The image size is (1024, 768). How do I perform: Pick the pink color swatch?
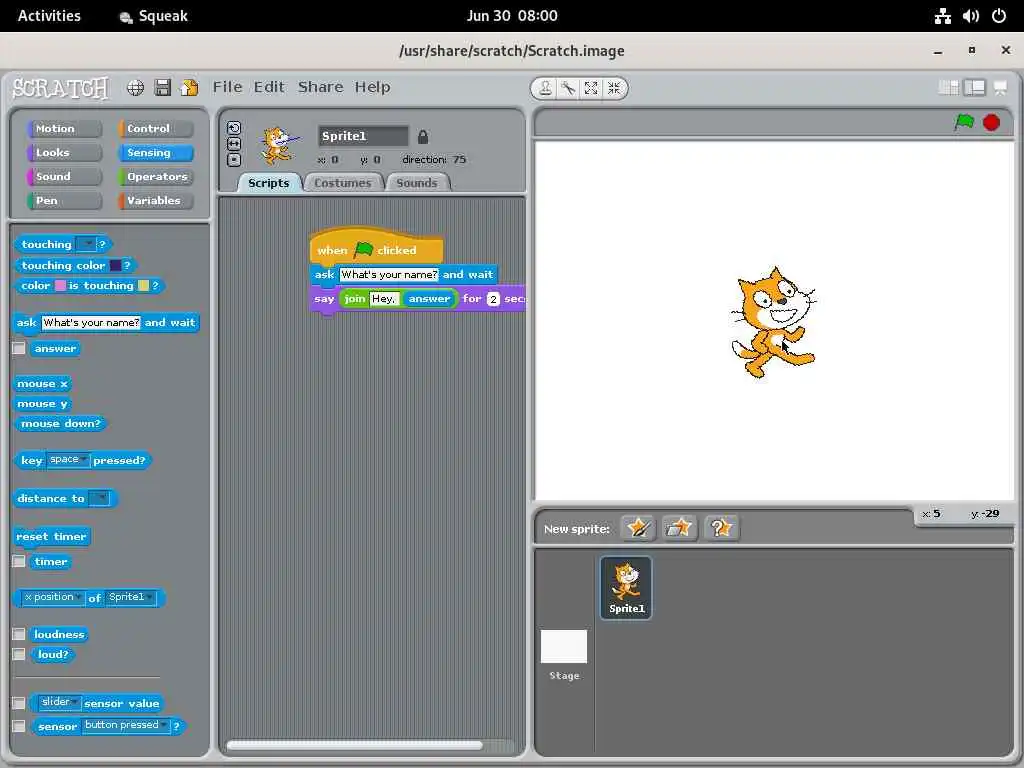(x=60, y=285)
